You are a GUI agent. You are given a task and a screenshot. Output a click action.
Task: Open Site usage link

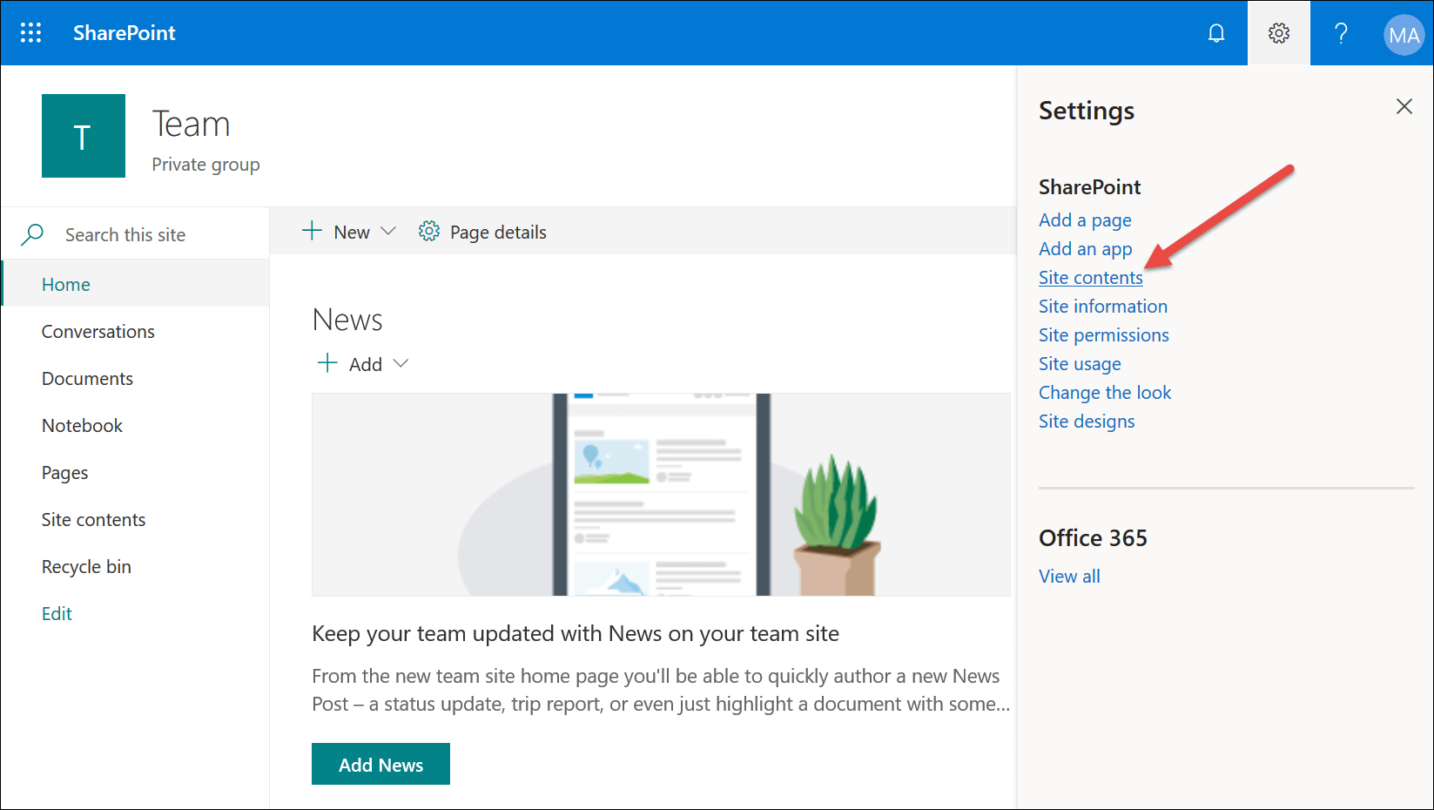pos(1080,364)
